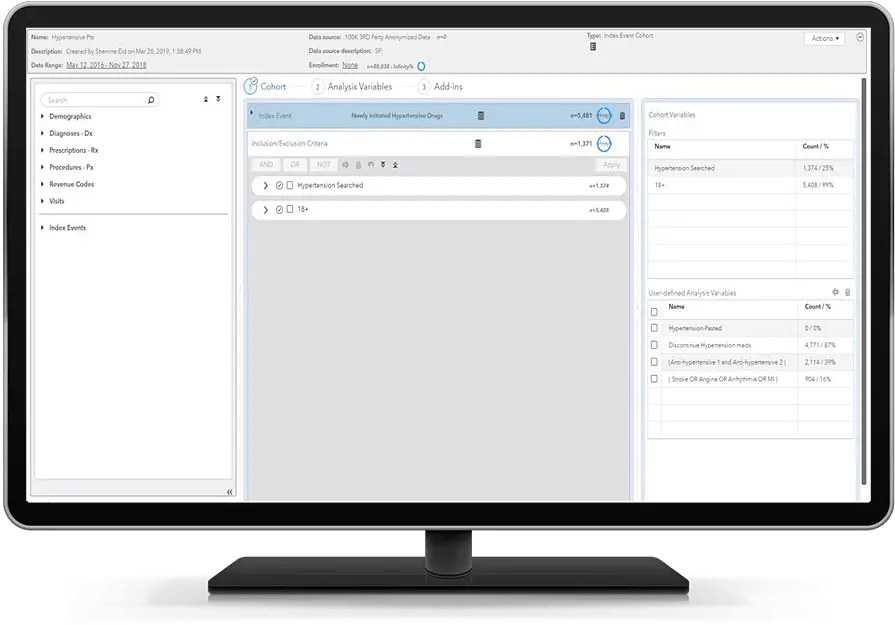This screenshot has width=895, height=625.
Task: Tick the 18+ criteria checkbox
Action: (290, 209)
